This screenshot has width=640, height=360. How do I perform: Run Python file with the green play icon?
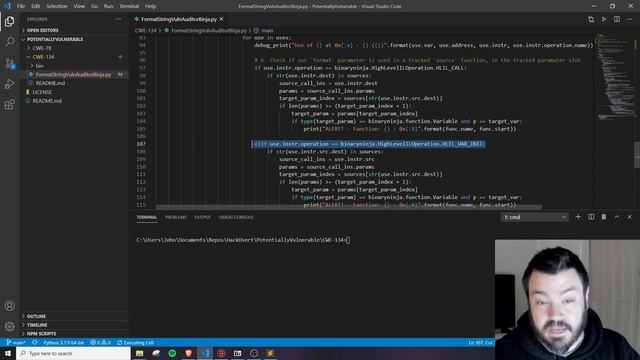(604, 19)
